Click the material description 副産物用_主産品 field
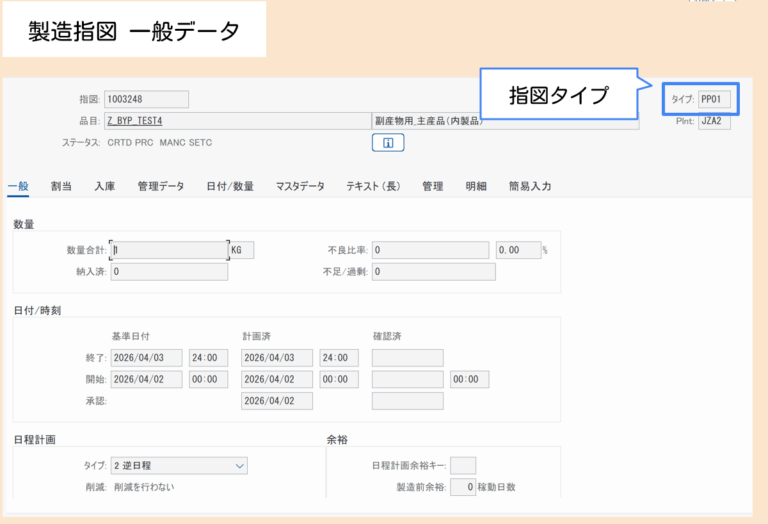The width and height of the screenshot is (768, 524). pyautogui.click(x=505, y=121)
